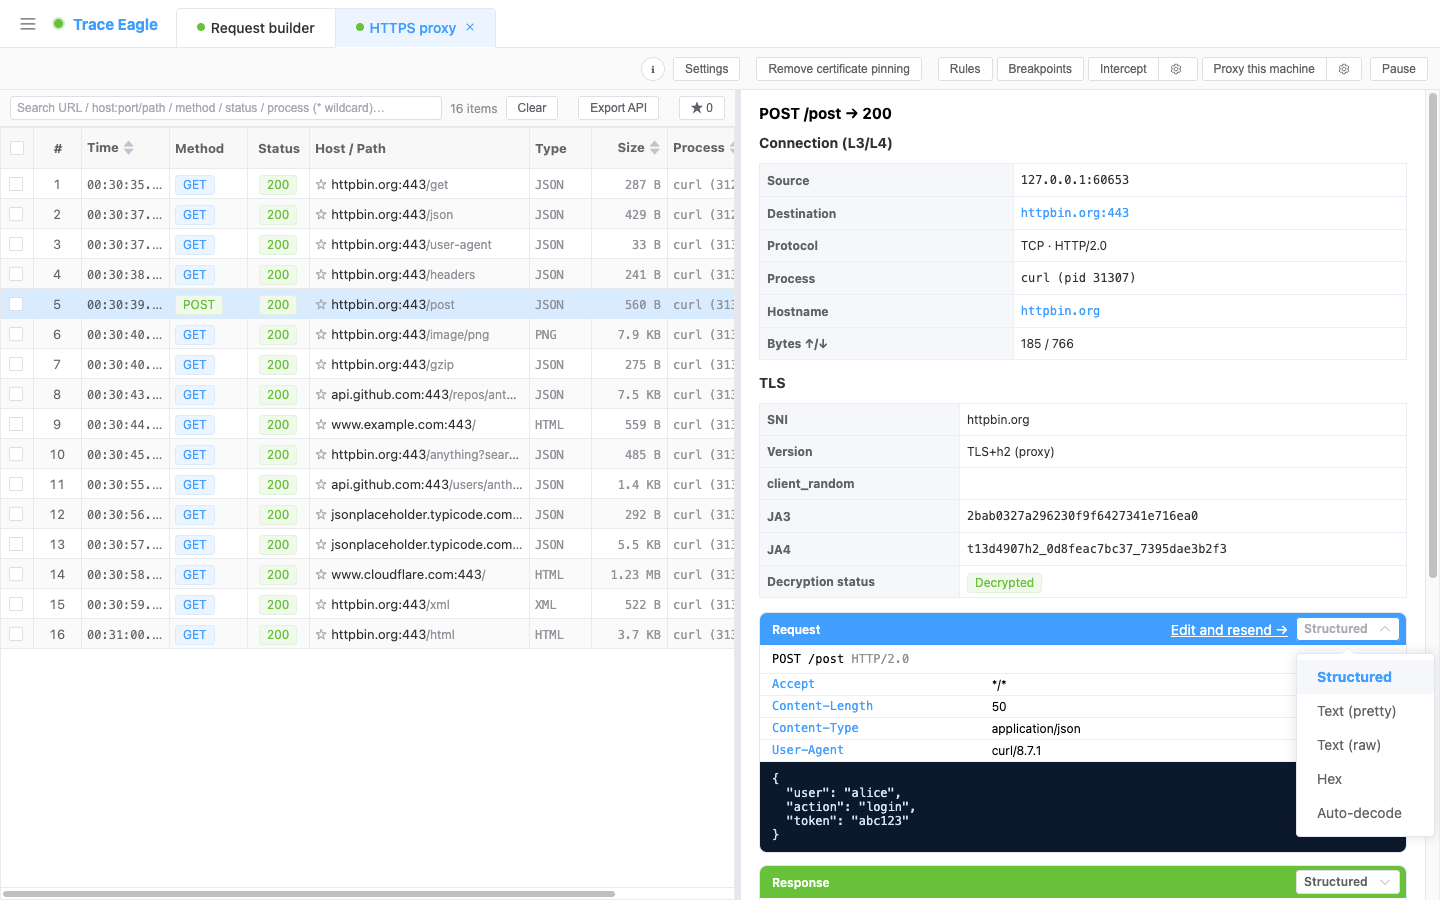
Task: Open the httpbin.org hostname link
Action: pos(1060,311)
